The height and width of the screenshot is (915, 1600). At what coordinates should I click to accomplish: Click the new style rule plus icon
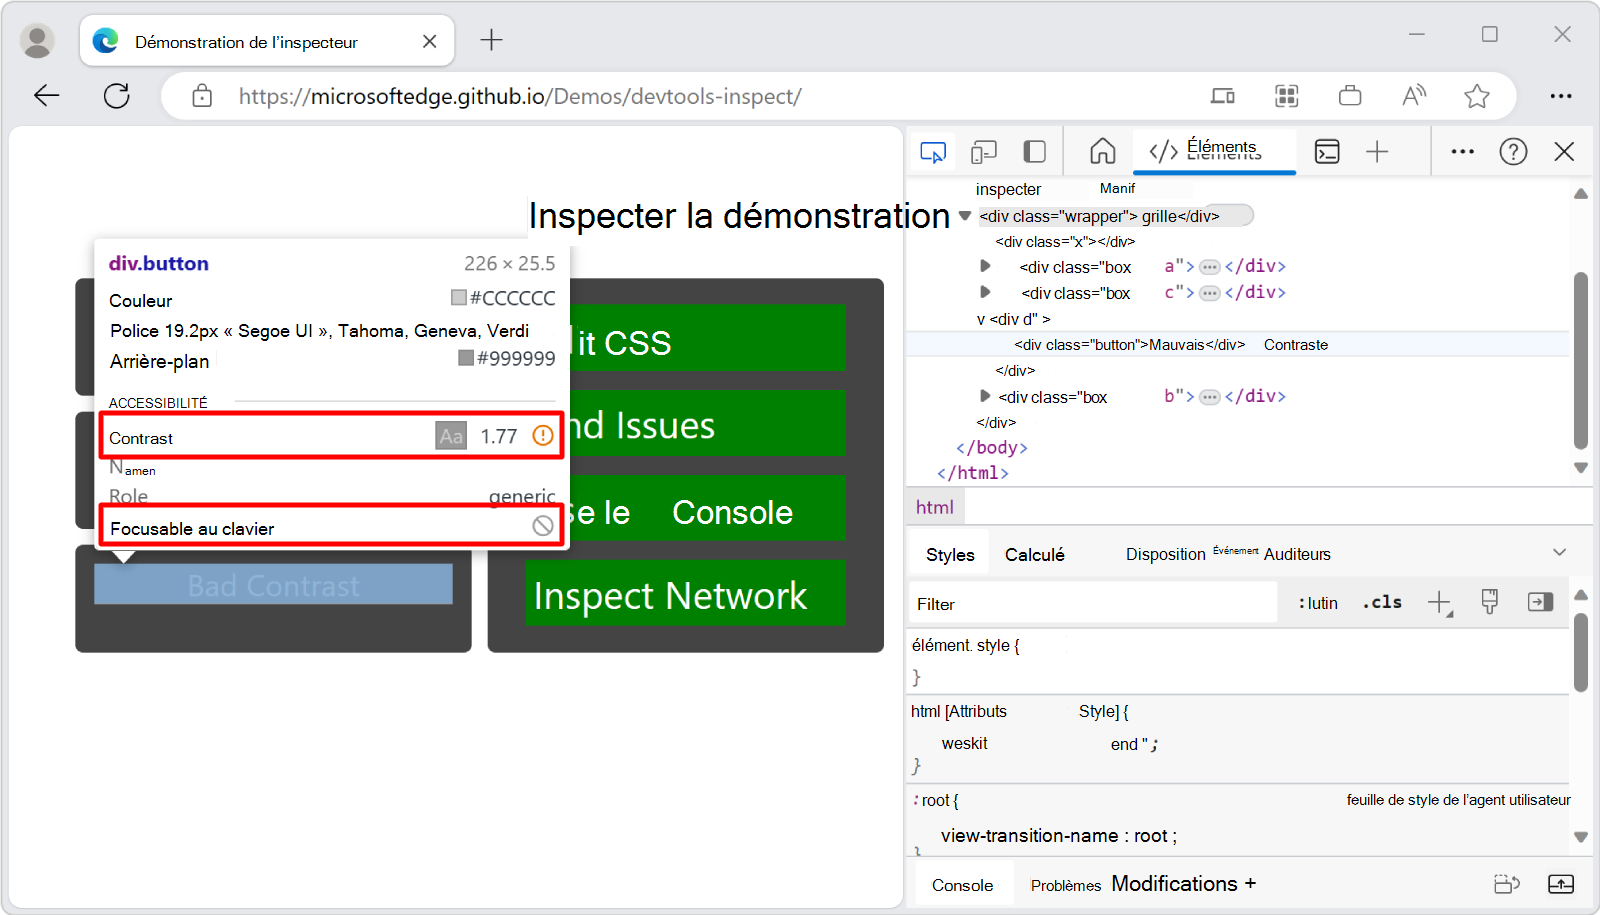[1439, 602]
